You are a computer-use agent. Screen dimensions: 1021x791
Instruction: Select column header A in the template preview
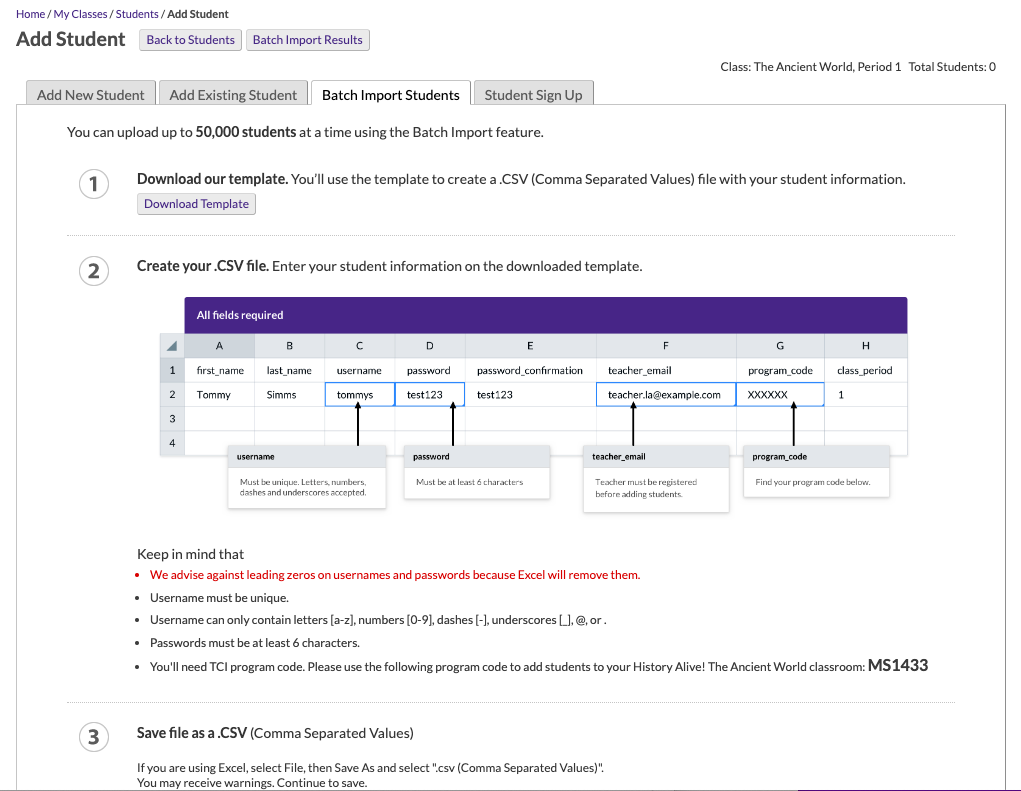(219, 344)
